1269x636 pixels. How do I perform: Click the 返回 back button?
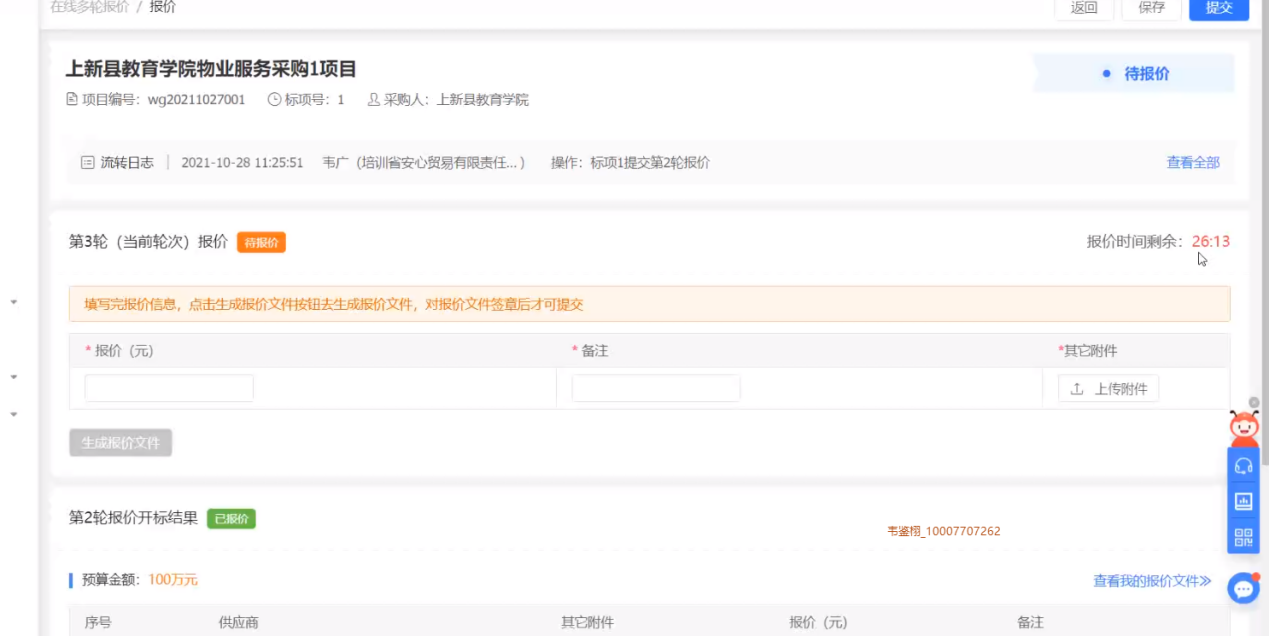click(x=1084, y=8)
